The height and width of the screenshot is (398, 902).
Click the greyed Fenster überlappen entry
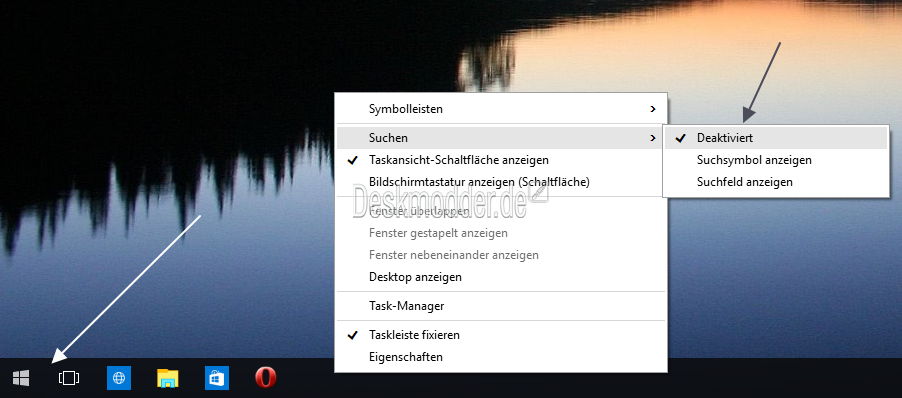tap(501, 211)
